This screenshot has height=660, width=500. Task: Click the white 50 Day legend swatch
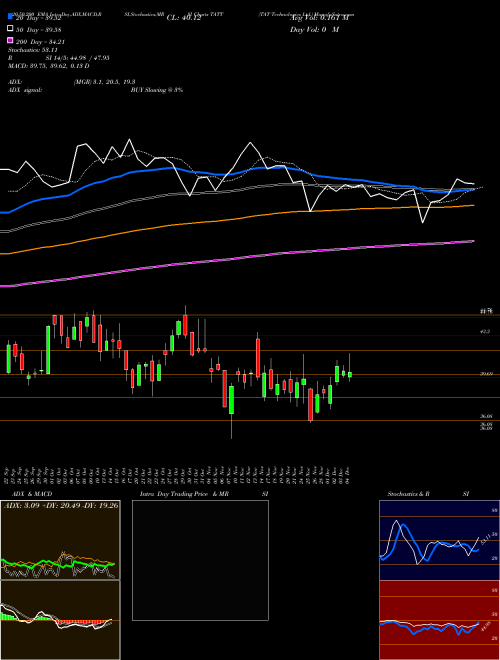click(x=10, y=29)
